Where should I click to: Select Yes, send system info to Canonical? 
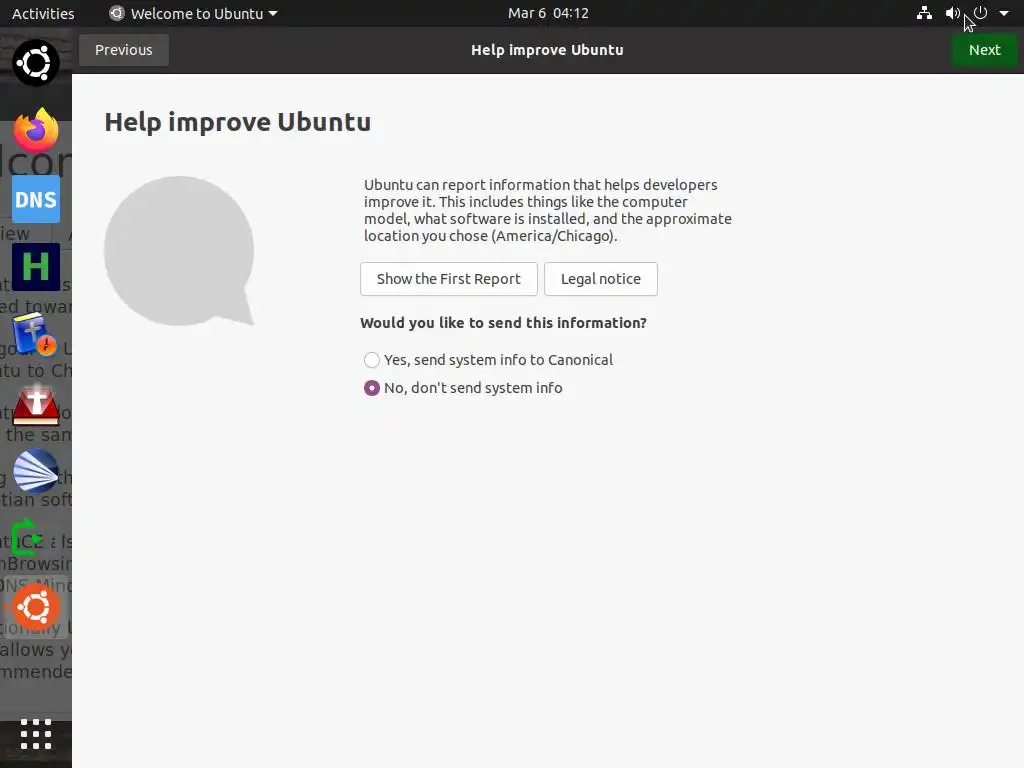tap(488, 360)
